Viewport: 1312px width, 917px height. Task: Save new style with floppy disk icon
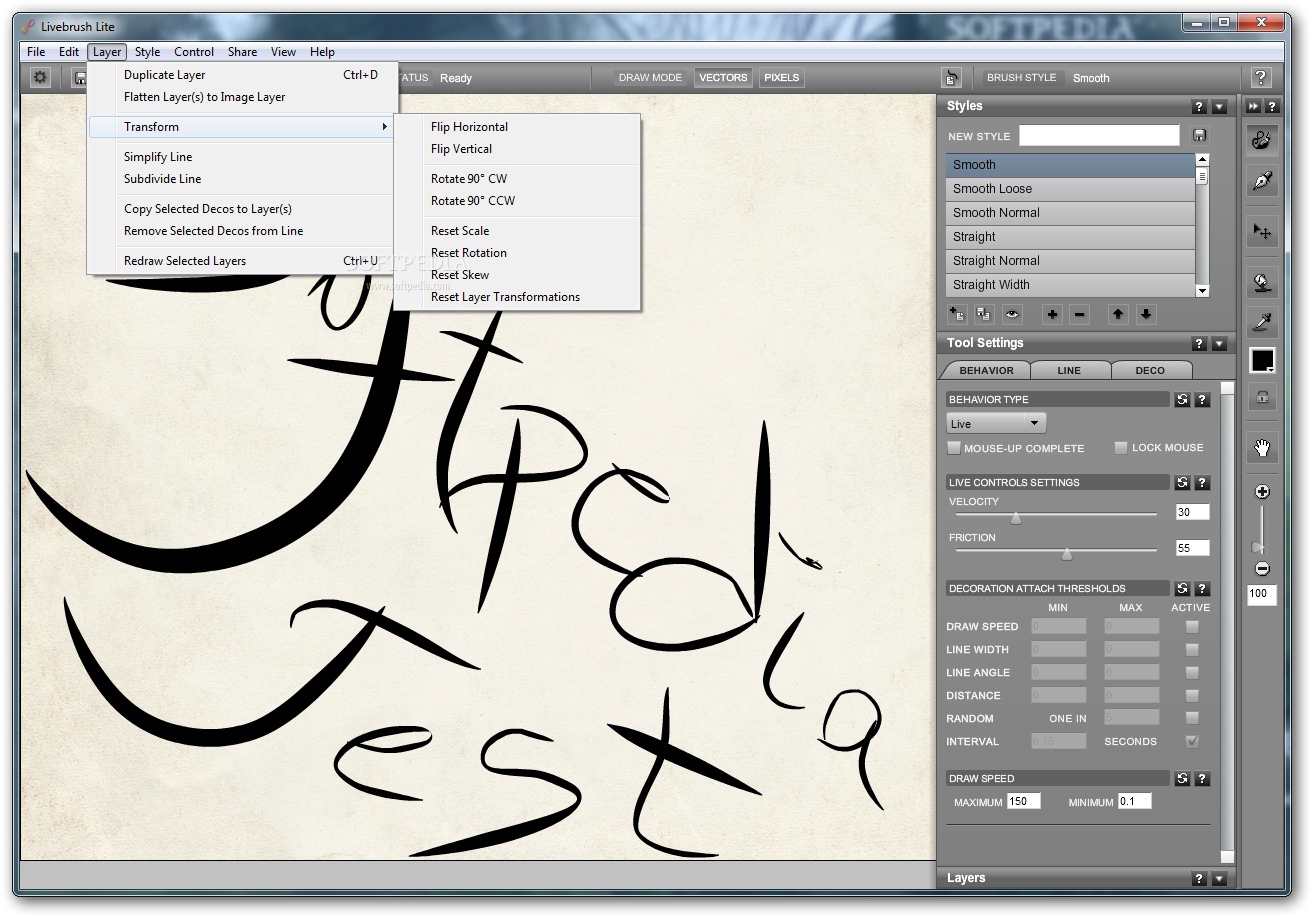coord(1200,136)
